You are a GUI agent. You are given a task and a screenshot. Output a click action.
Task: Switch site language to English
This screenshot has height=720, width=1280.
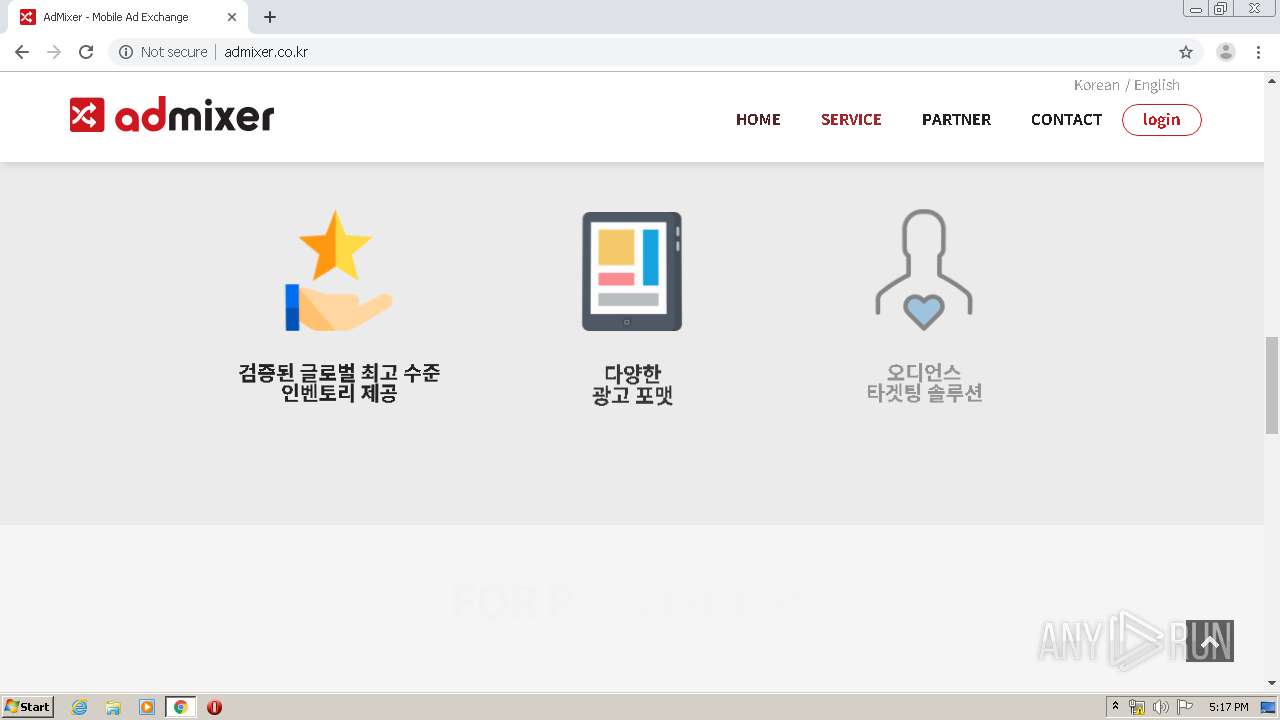[1157, 85]
